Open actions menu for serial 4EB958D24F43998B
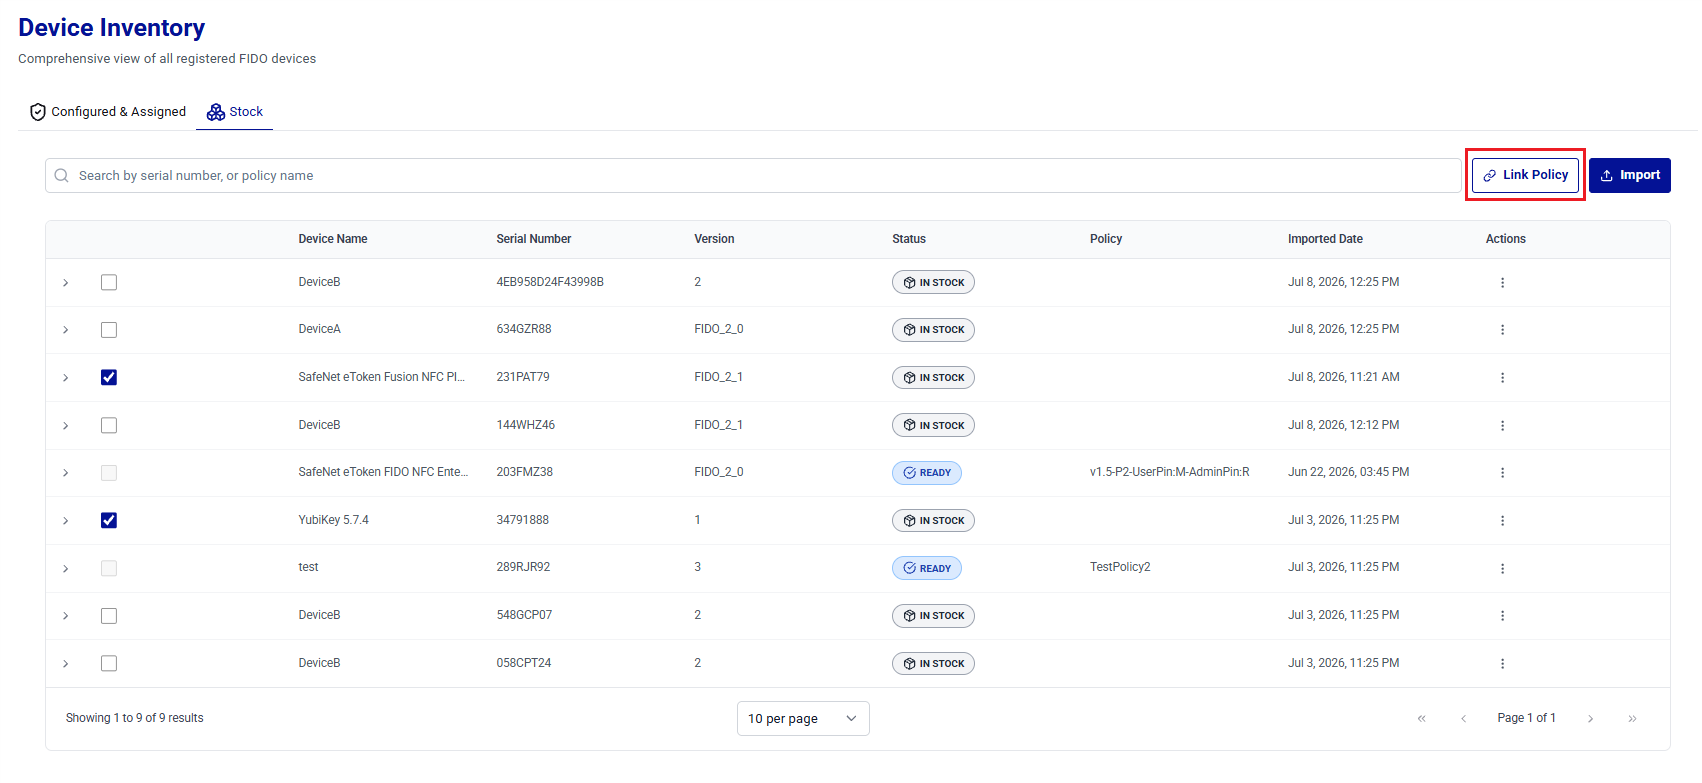The height and width of the screenshot is (783, 1702). 1502,283
